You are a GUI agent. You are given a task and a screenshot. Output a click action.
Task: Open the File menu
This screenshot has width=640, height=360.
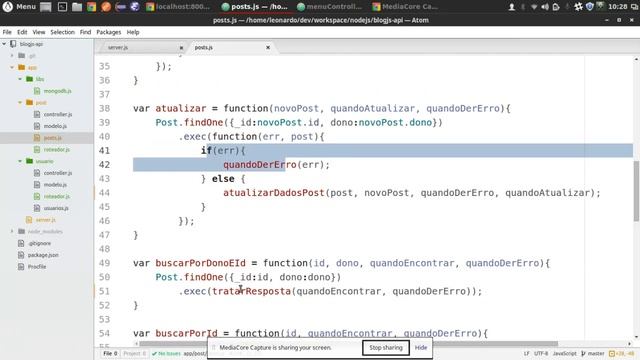pyautogui.click(x=7, y=32)
